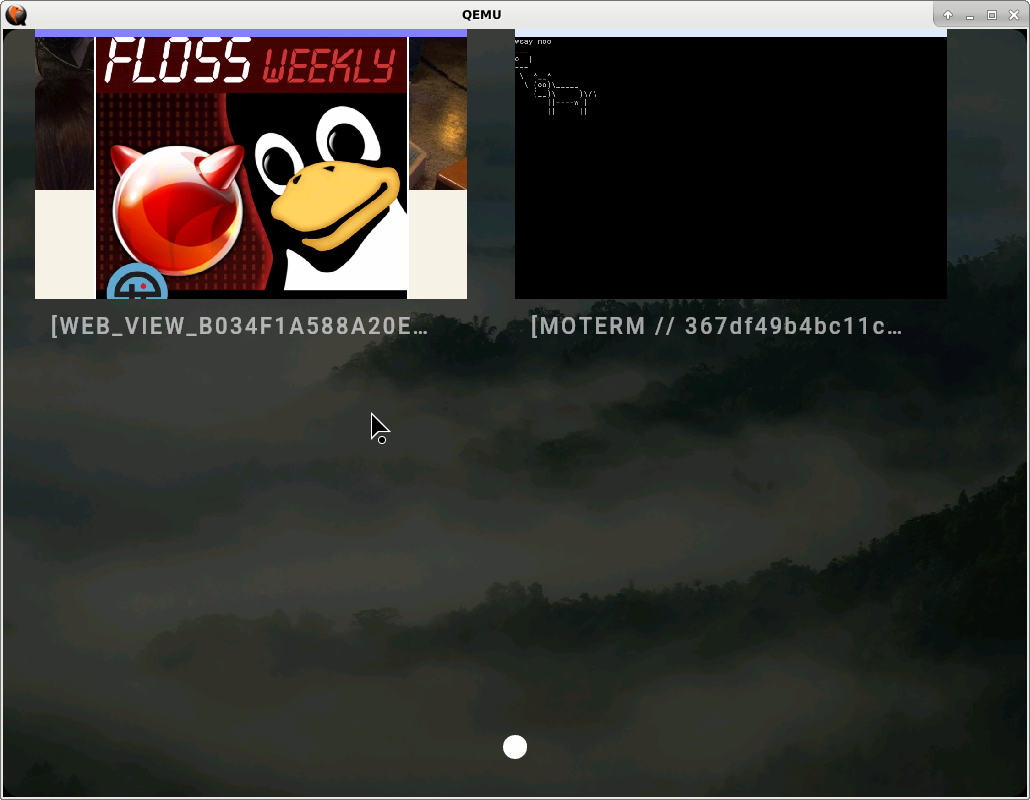Click the photo strip right of the penguin
The image size is (1030, 800).
437,112
